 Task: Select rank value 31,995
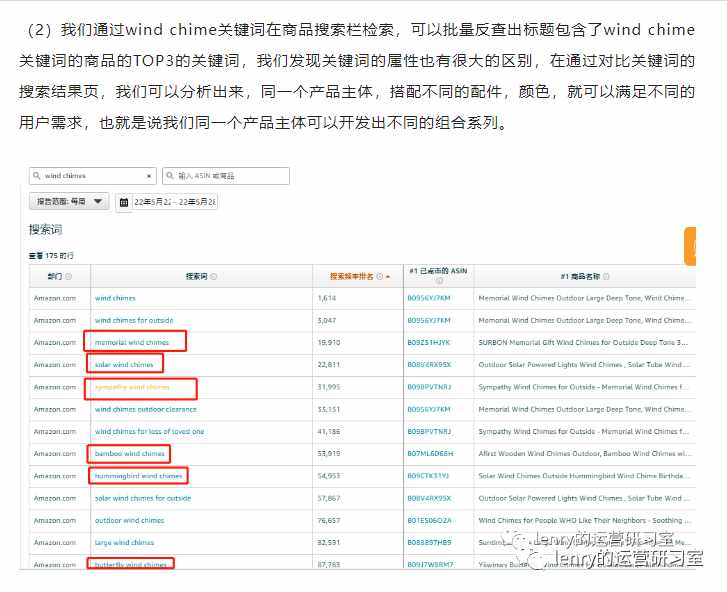point(329,387)
